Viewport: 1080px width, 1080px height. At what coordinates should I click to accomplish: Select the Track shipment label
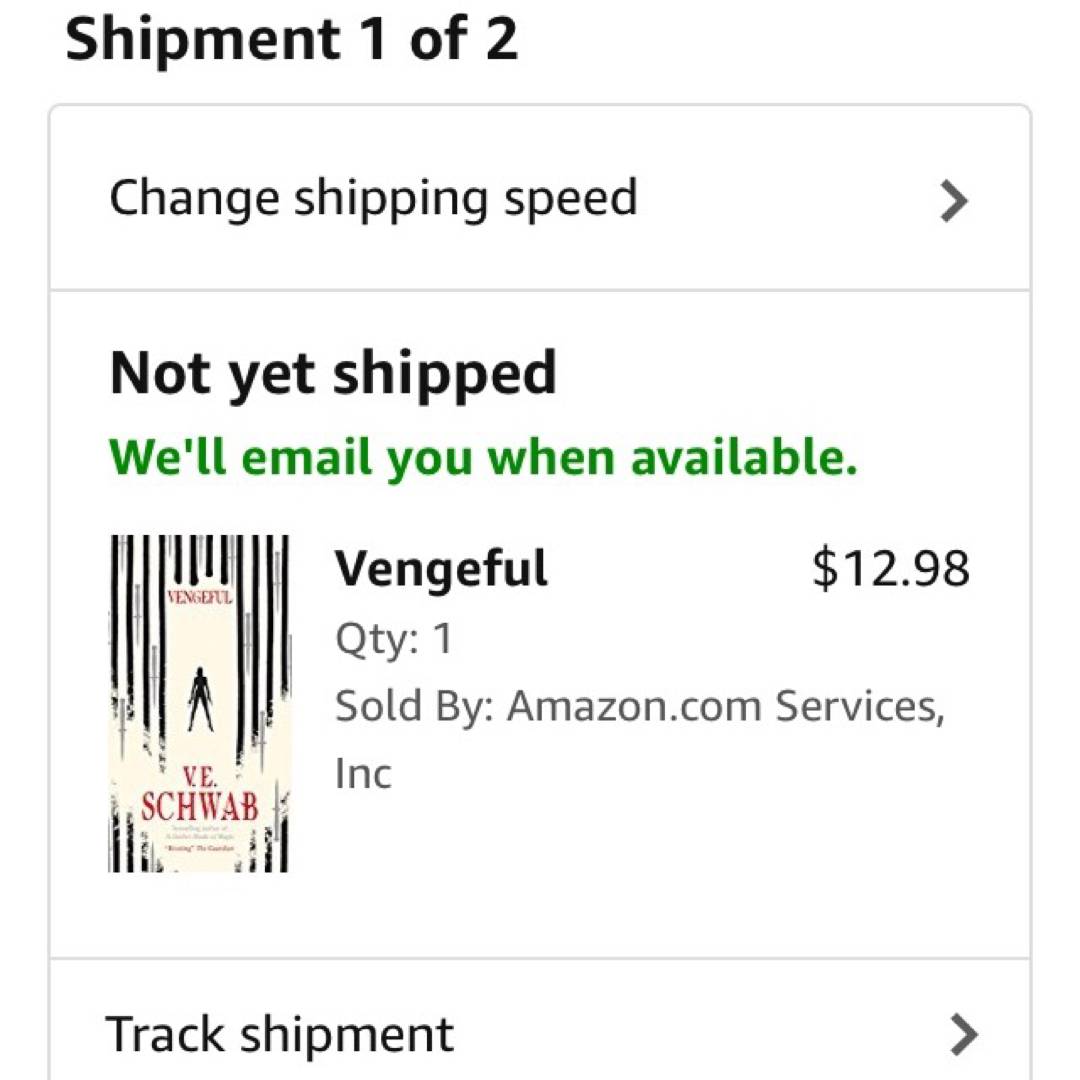[x=279, y=1034]
